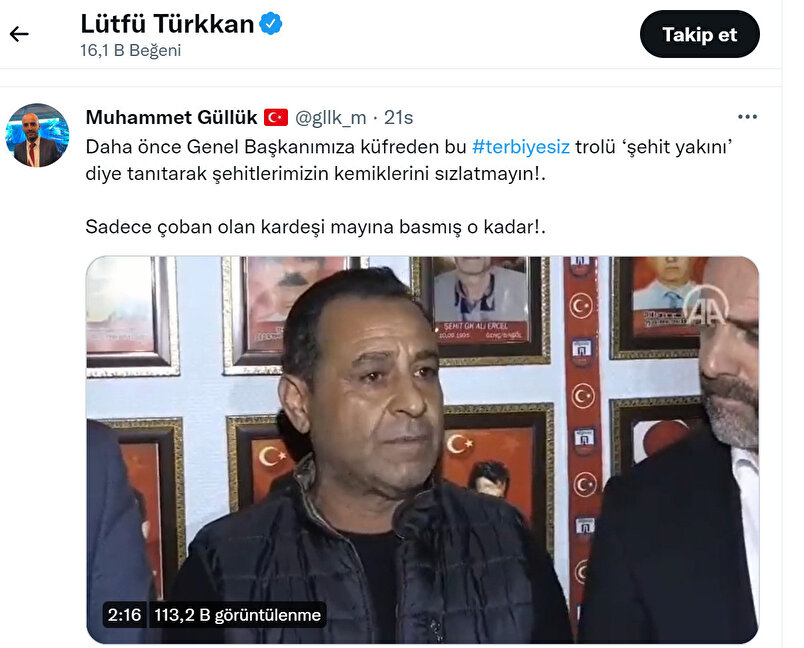The image size is (804, 648).
Task: Click the 2:16 video duration badge
Action: [x=124, y=614]
